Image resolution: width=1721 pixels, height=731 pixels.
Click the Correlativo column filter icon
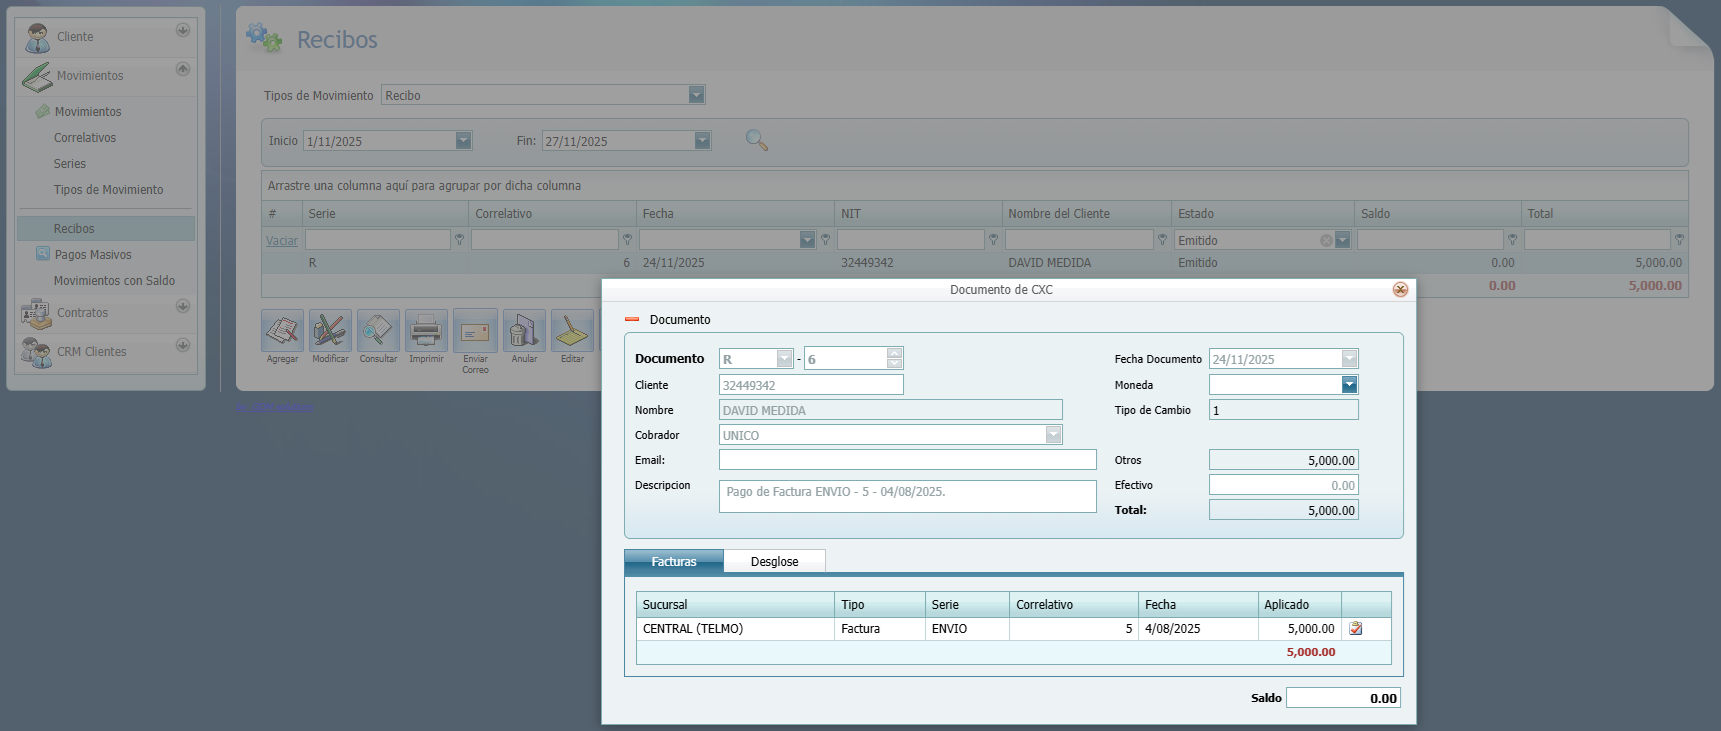pyautogui.click(x=627, y=240)
